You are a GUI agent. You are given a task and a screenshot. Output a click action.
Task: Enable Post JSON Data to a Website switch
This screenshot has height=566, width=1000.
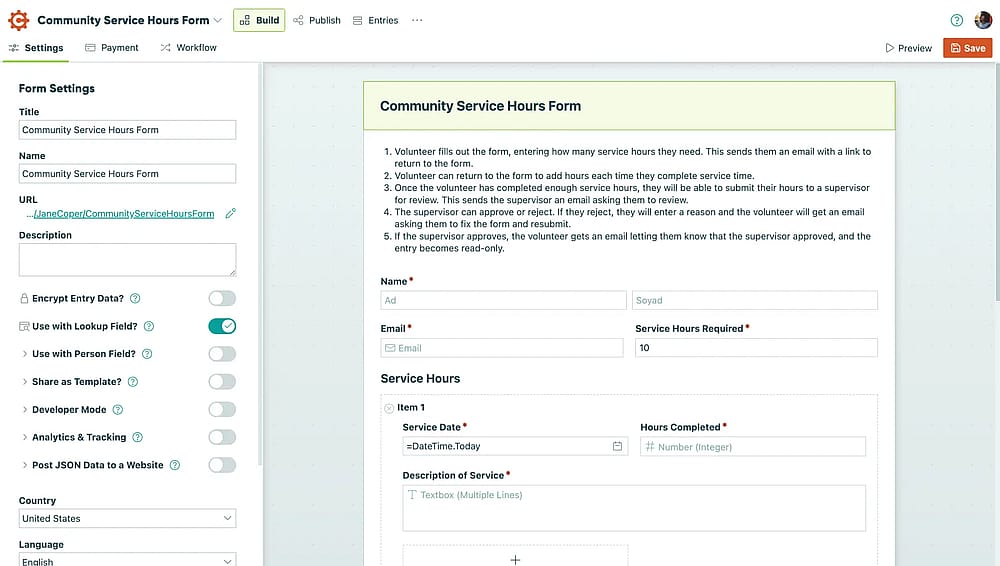pos(222,465)
